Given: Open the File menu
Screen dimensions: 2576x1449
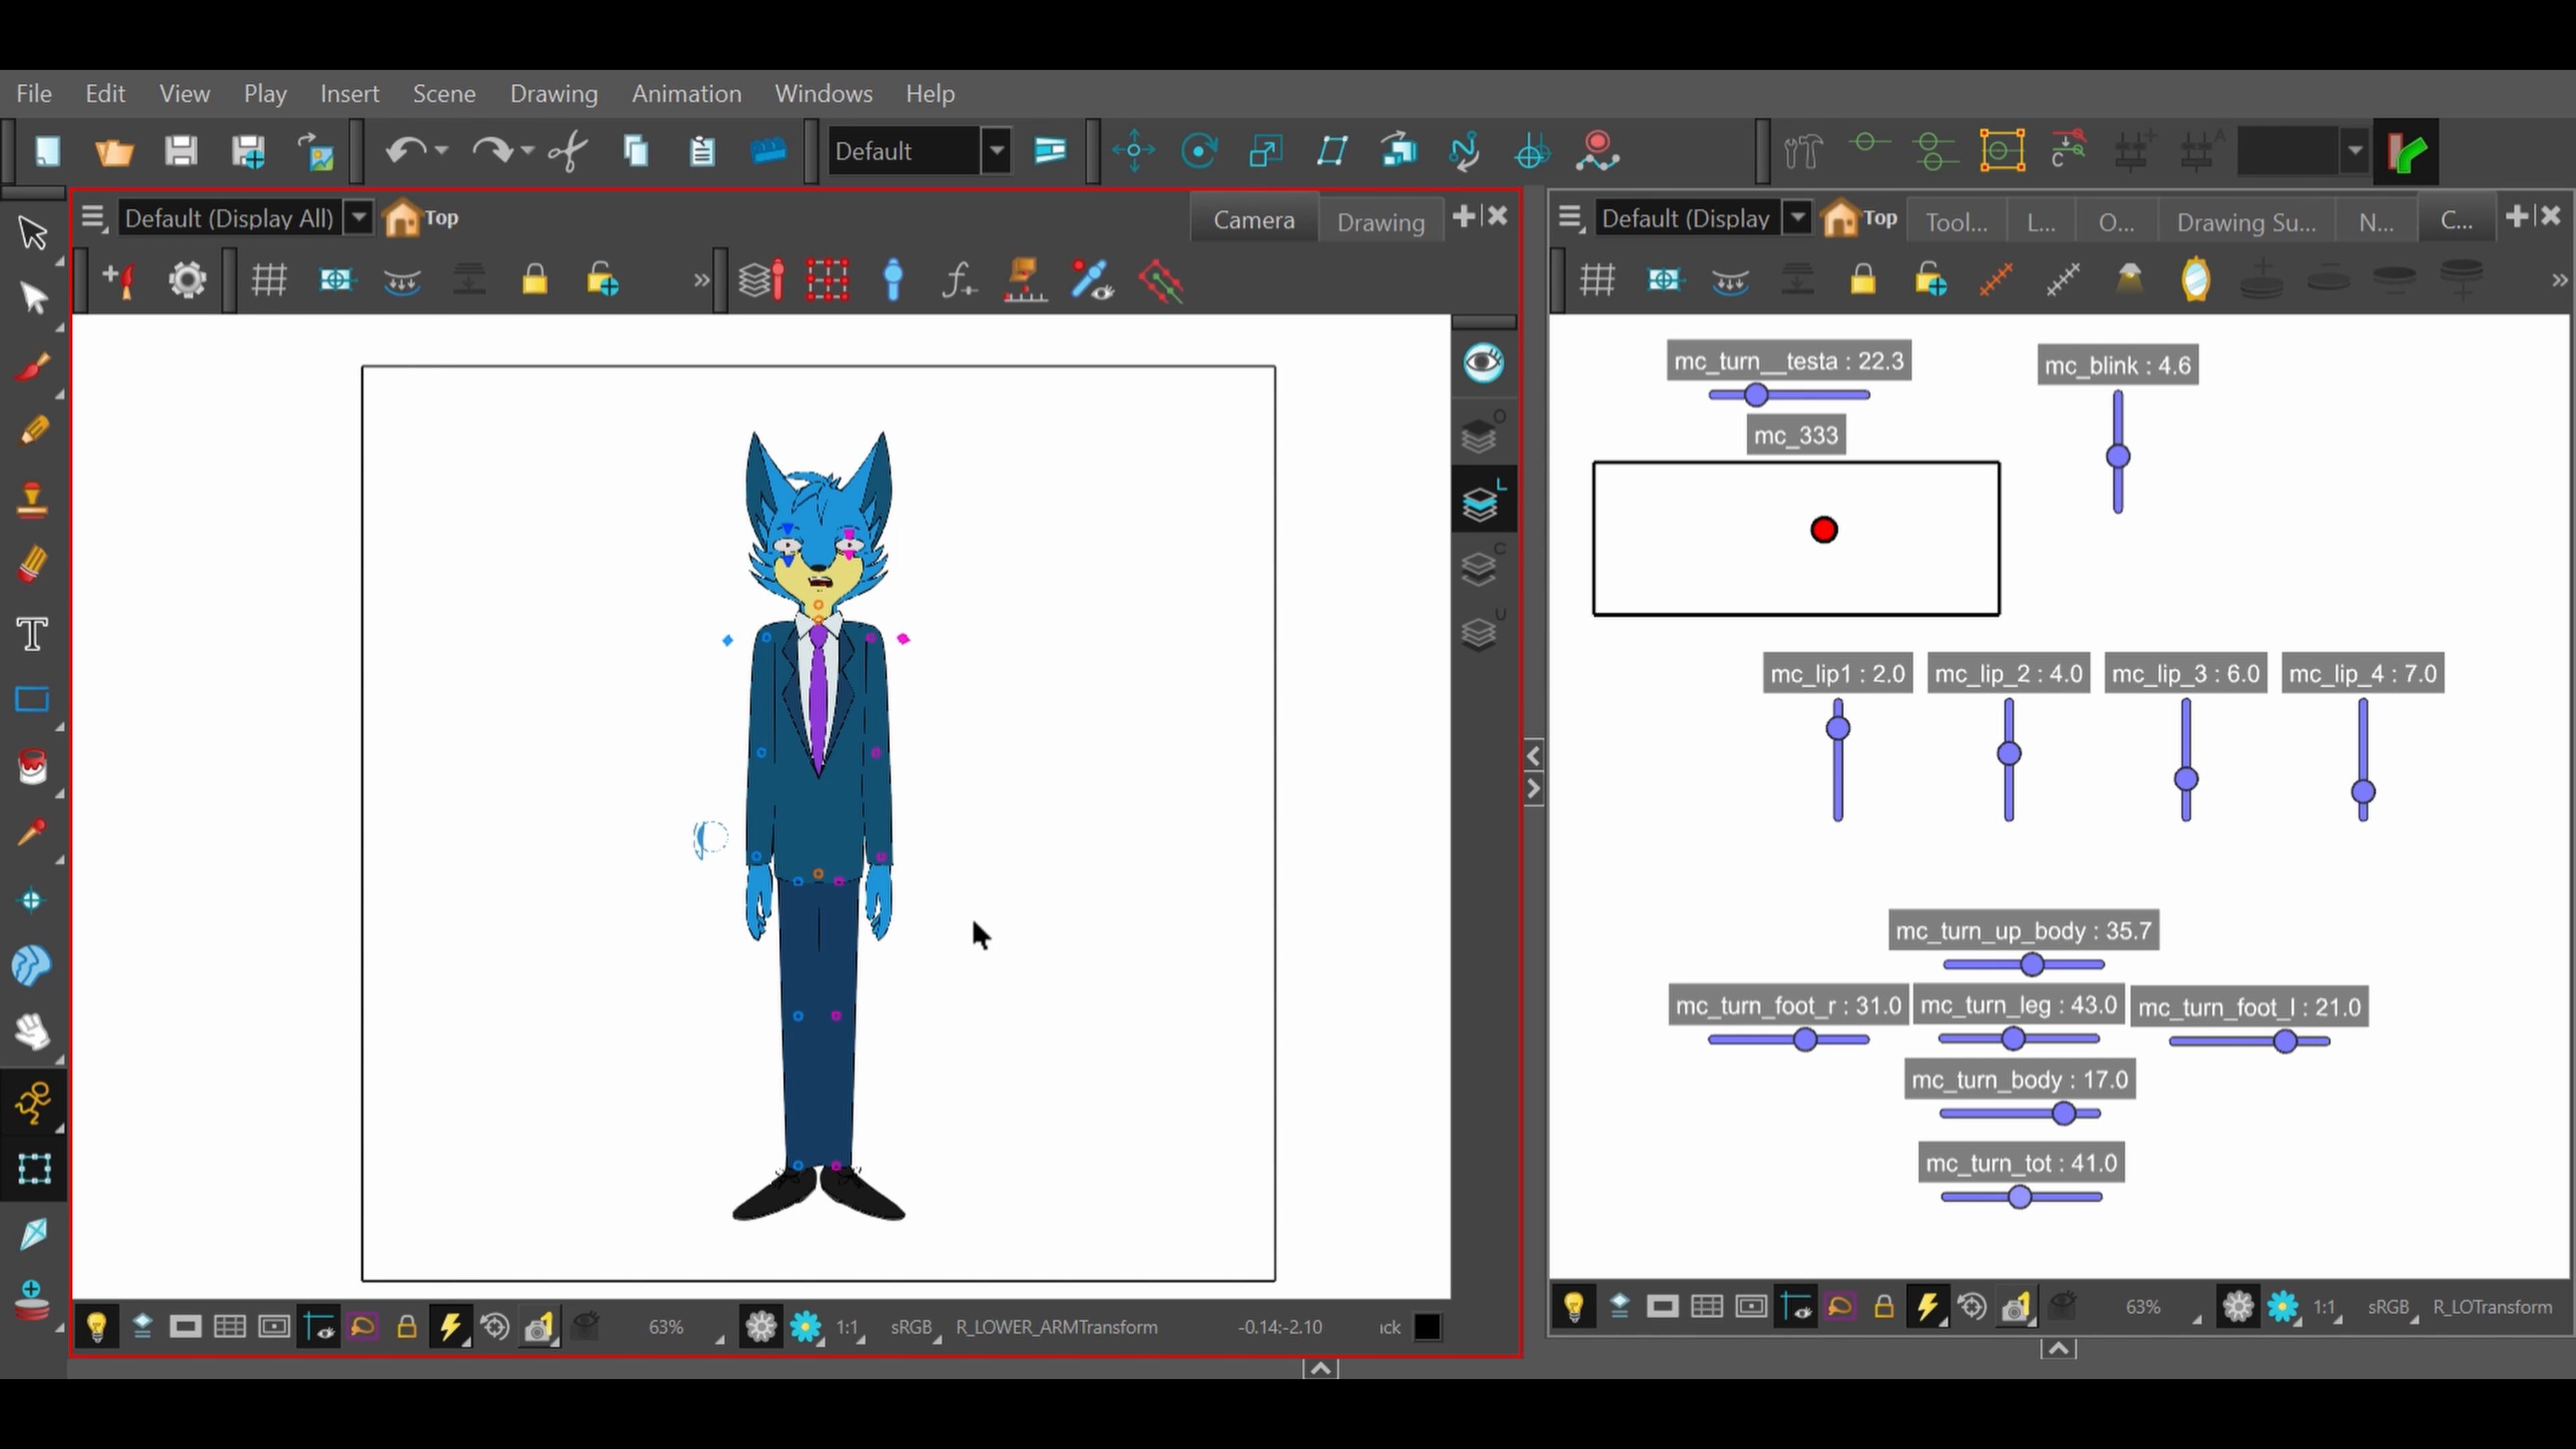Looking at the screenshot, I should coord(34,93).
